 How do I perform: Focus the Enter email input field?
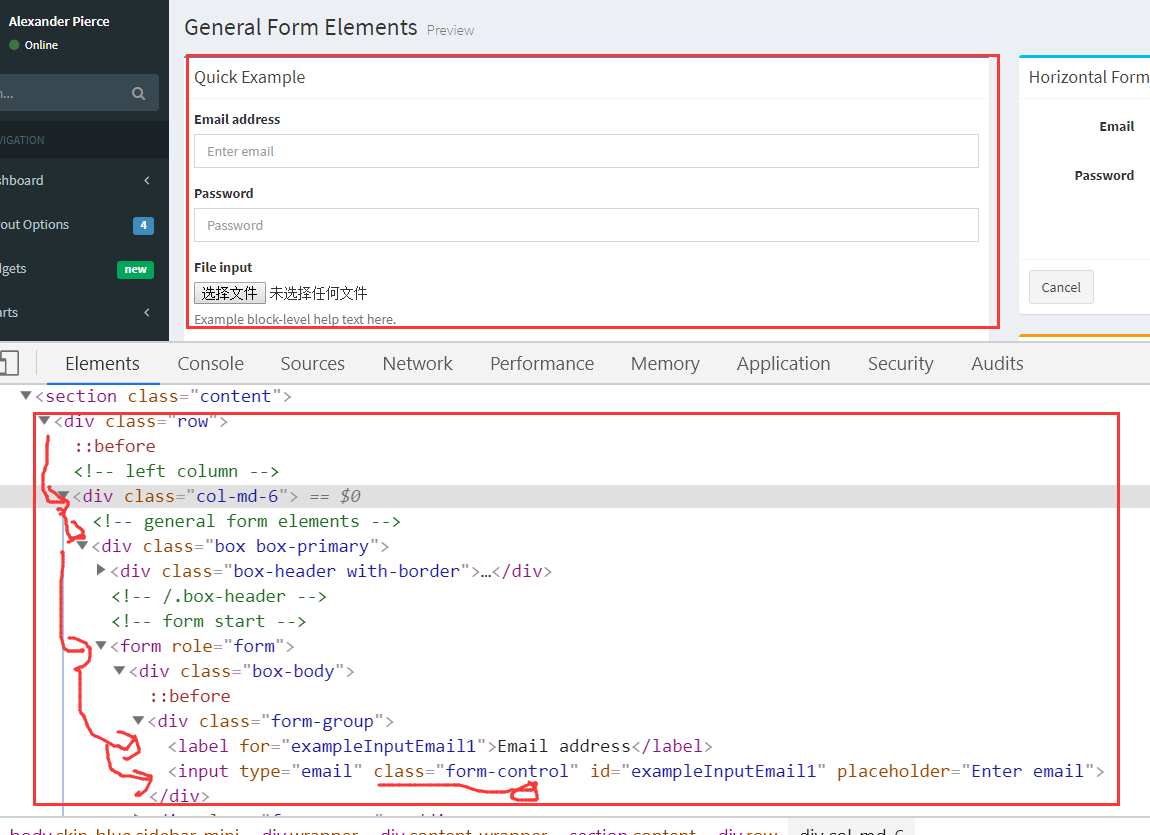pyautogui.click(x=586, y=151)
